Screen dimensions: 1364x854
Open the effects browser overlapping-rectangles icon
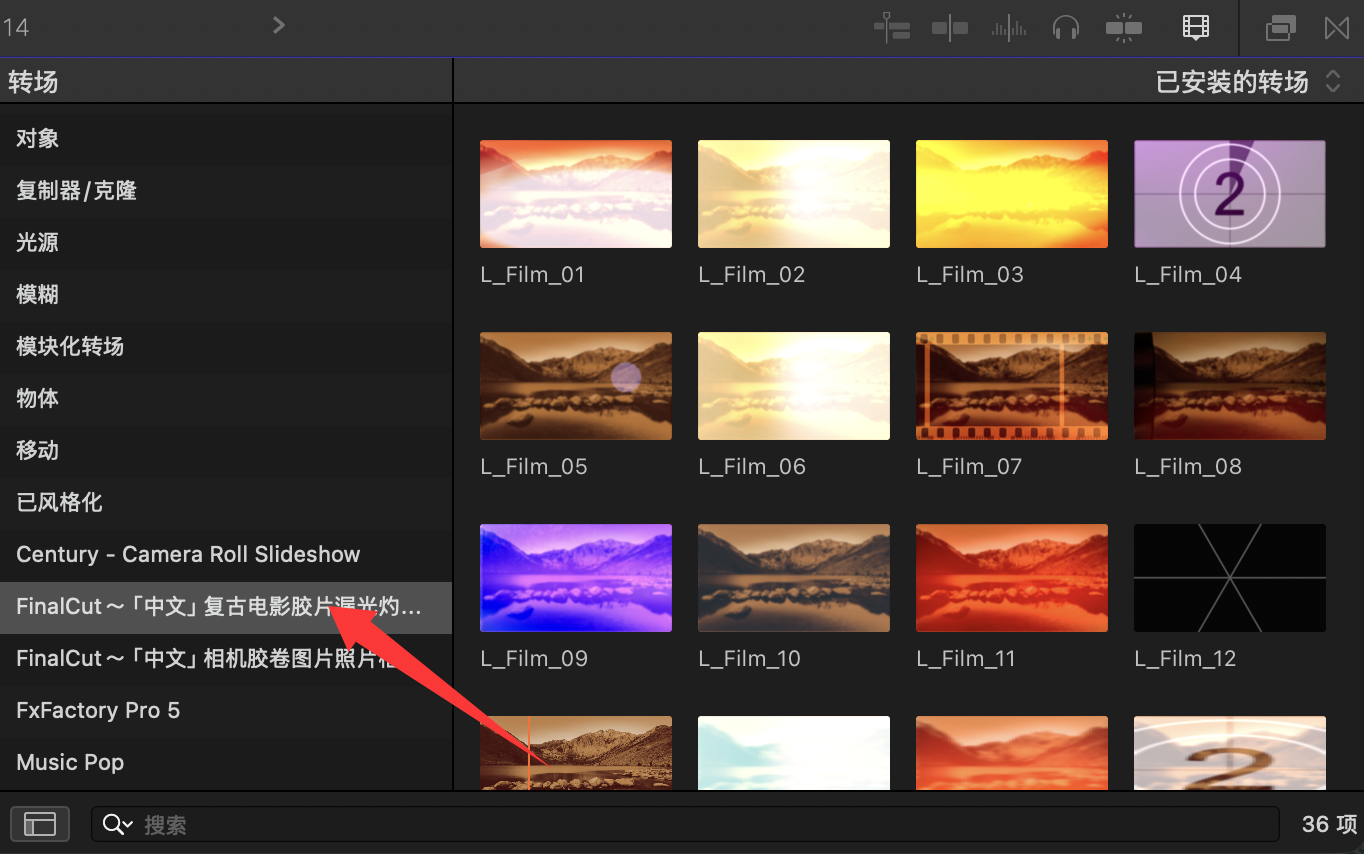coord(1280,28)
